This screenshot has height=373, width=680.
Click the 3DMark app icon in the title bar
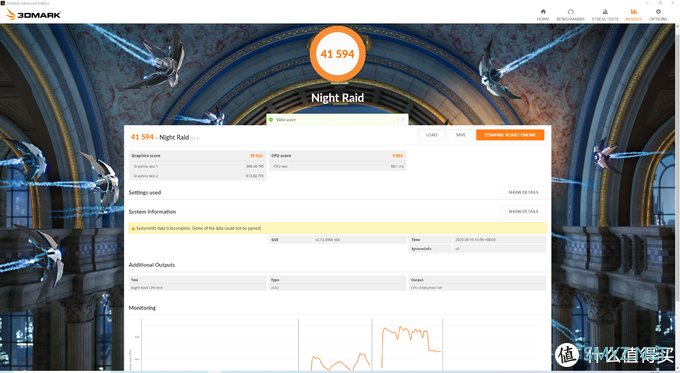(x=3, y=3)
